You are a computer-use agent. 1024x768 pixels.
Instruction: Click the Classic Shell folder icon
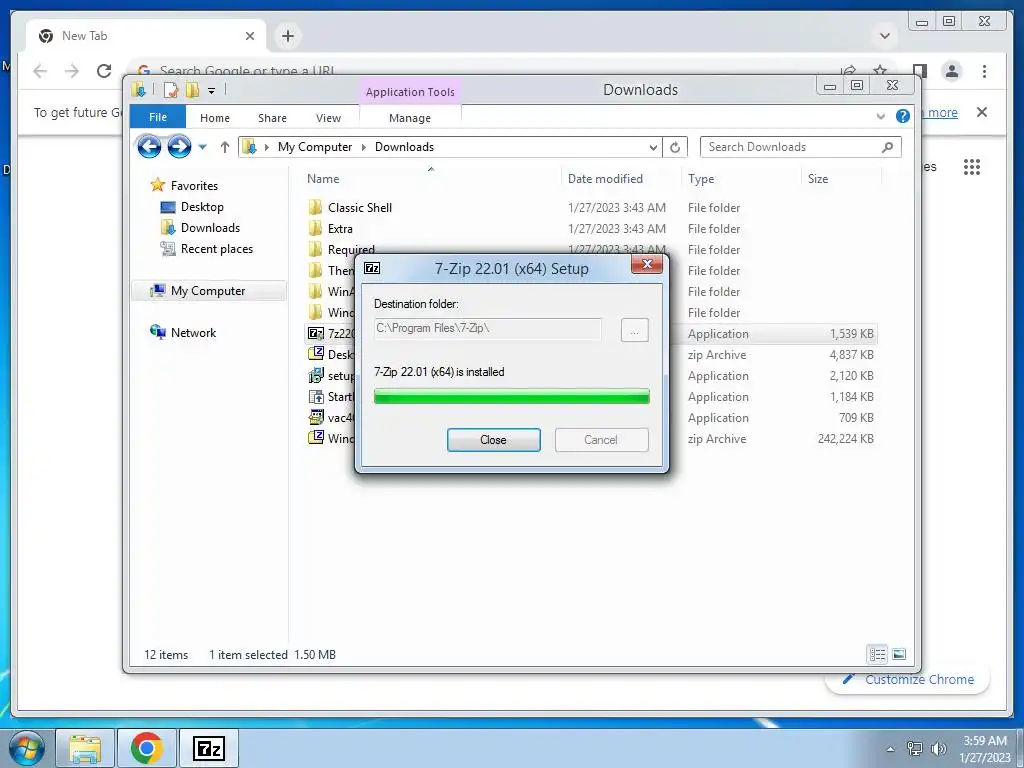(315, 208)
